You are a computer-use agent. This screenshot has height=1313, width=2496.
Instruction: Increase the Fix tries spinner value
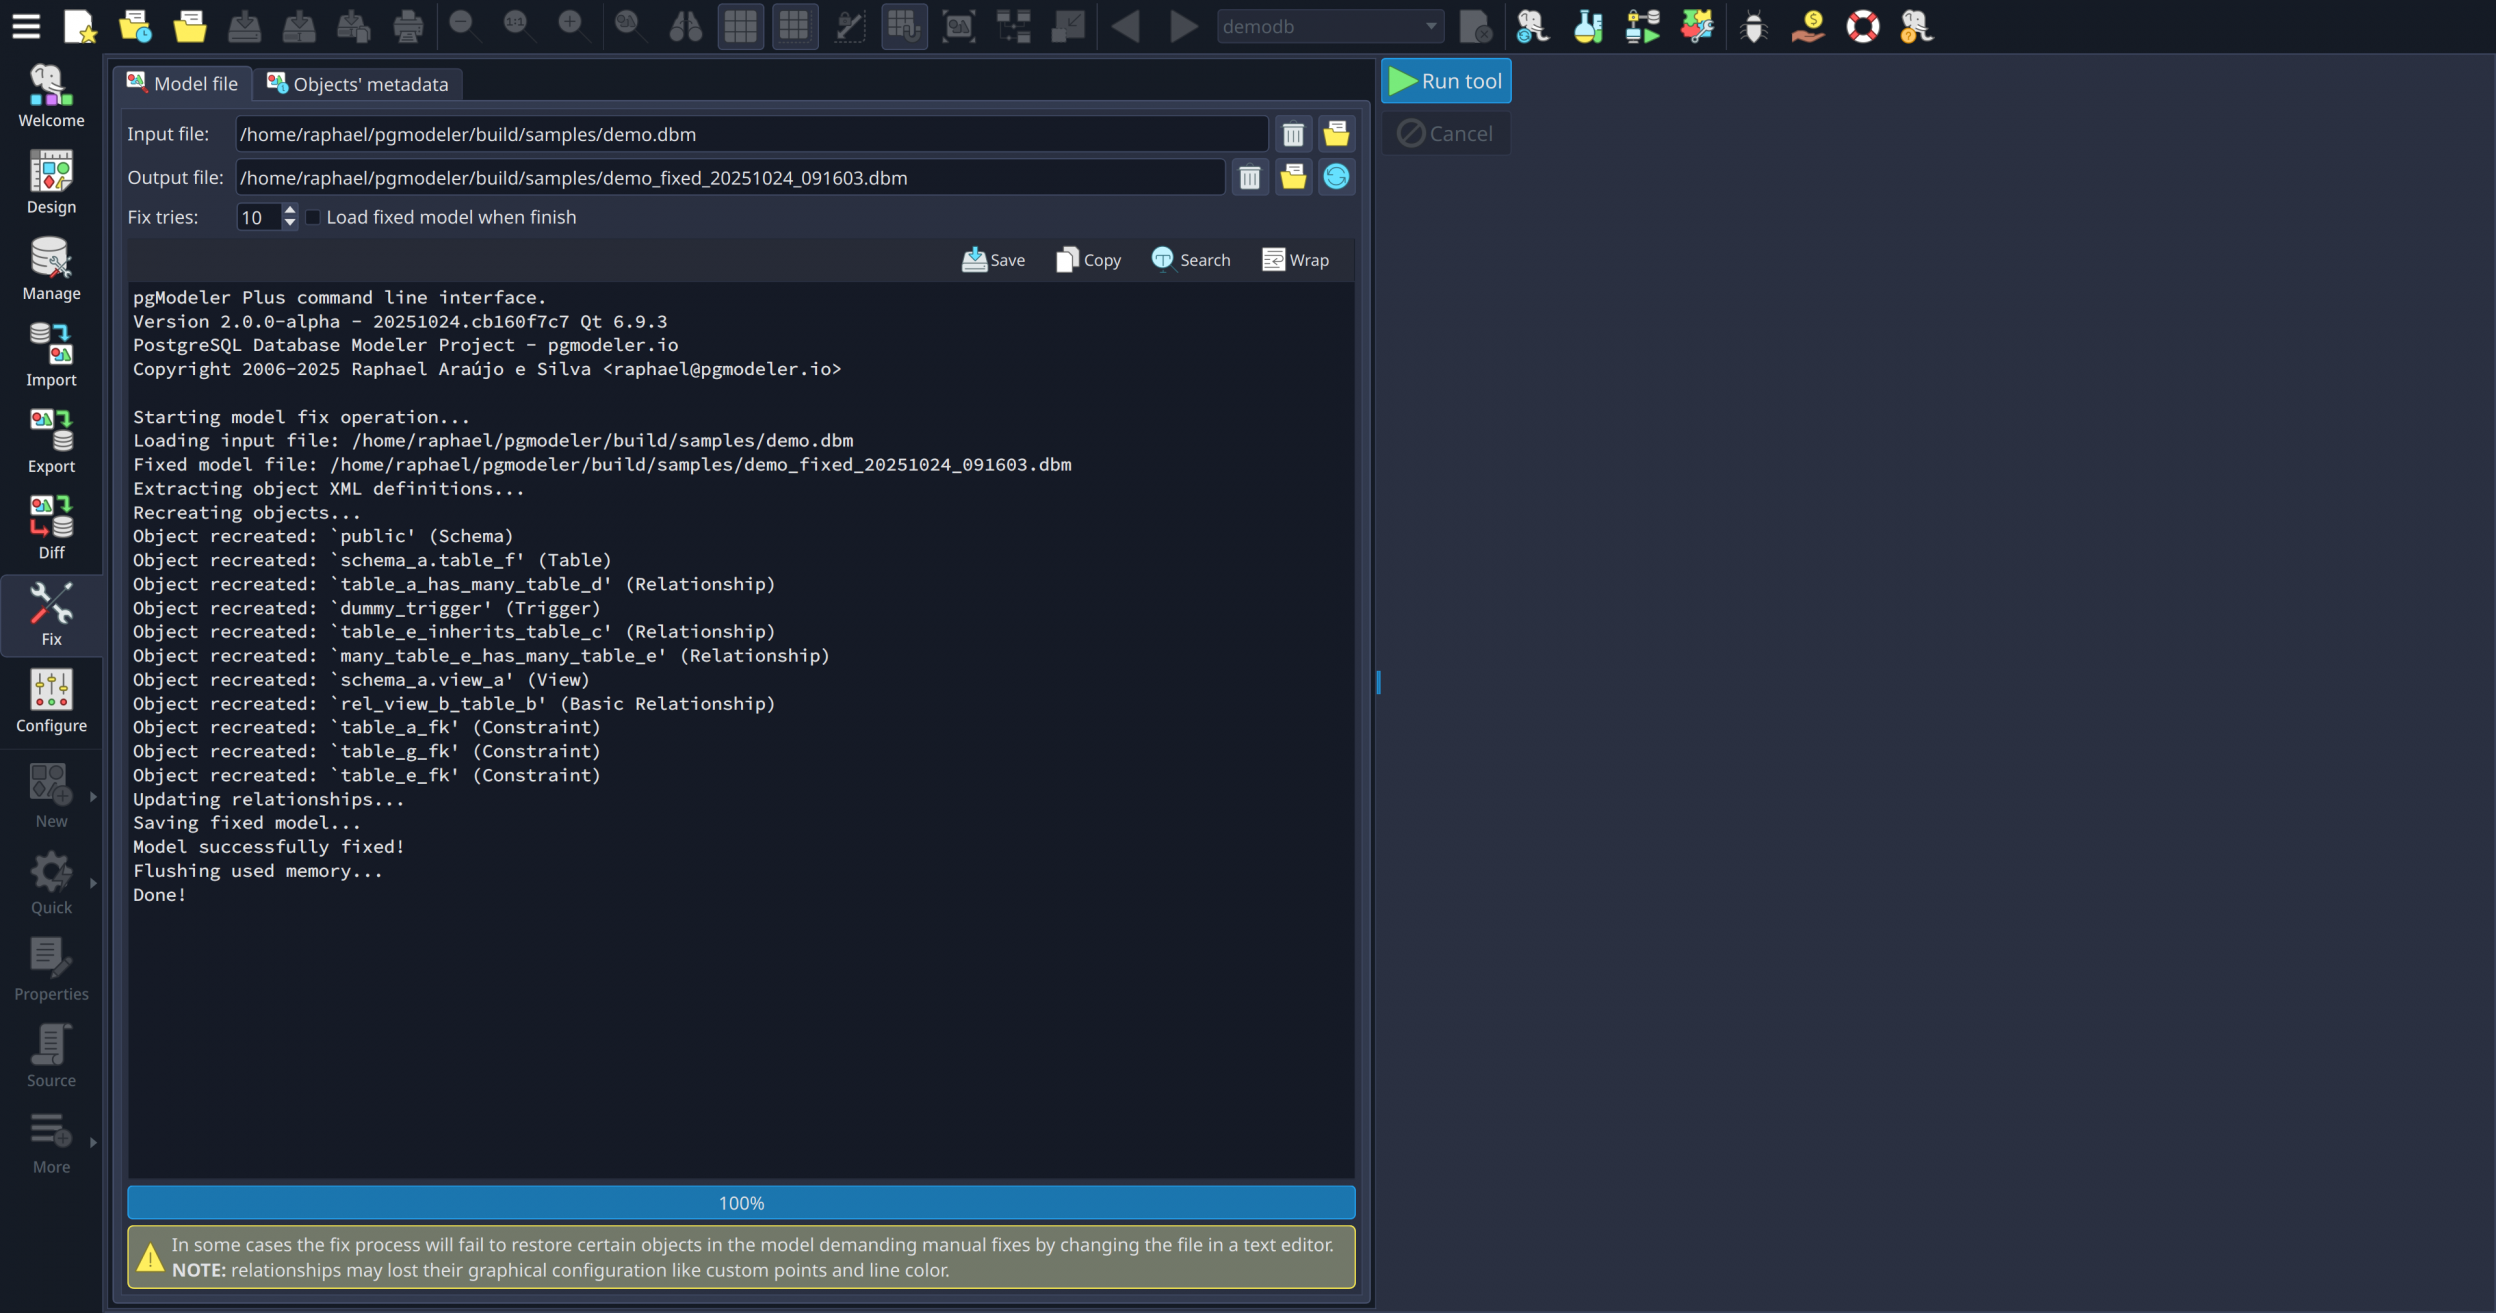click(x=290, y=210)
